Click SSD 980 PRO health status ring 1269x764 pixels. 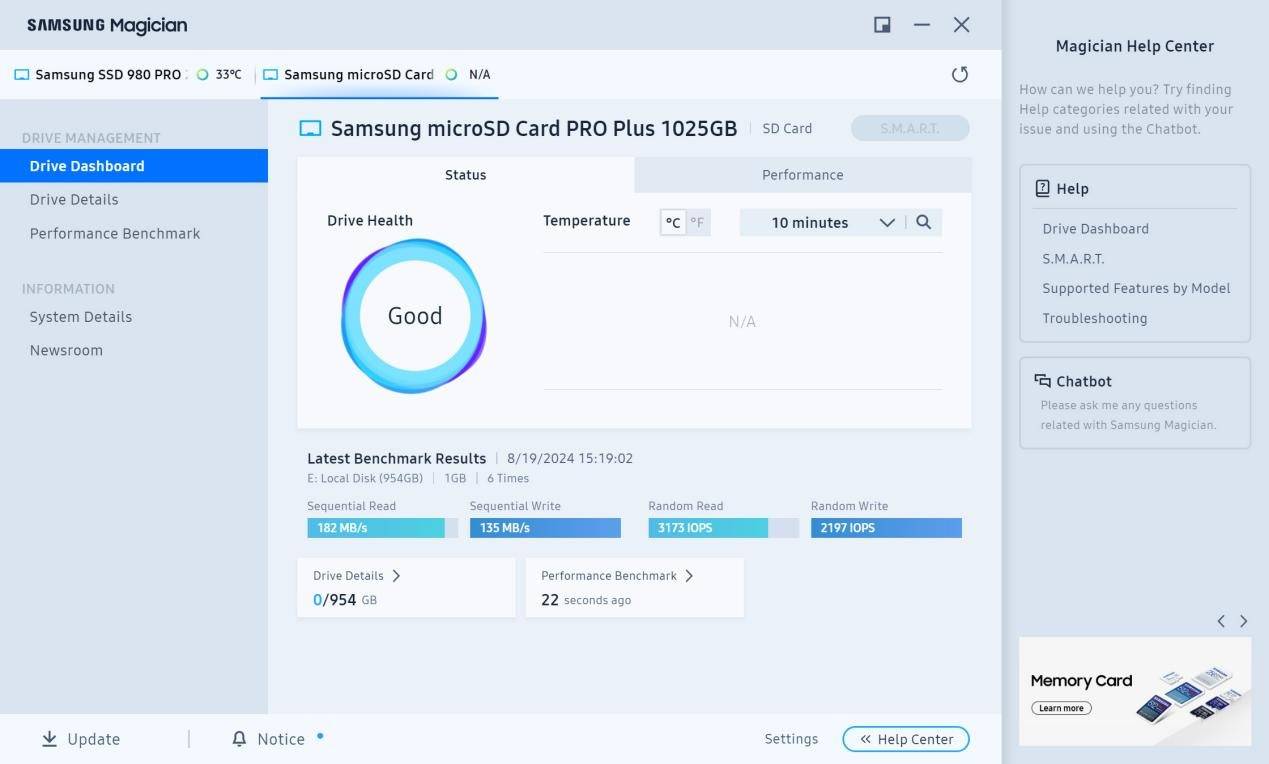point(202,75)
